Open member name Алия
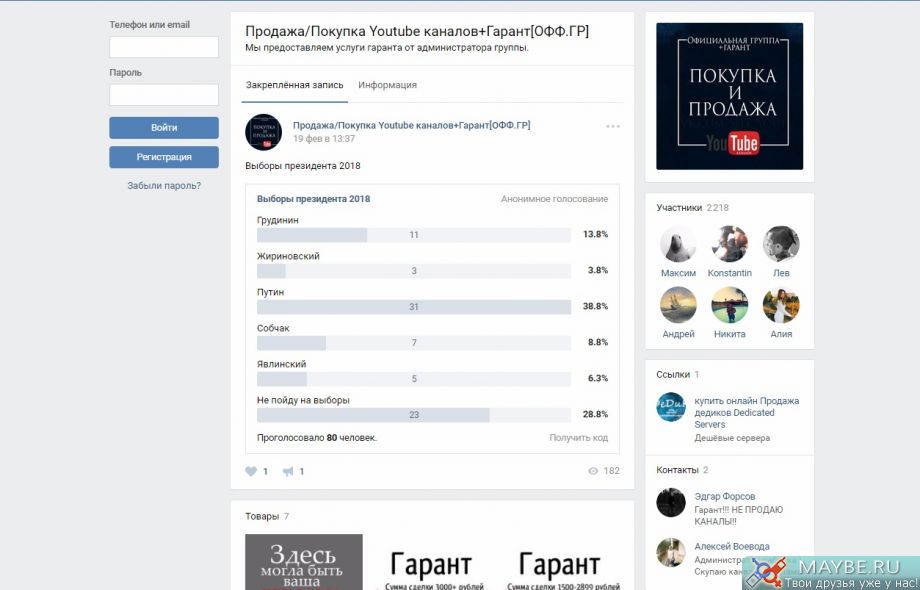Image resolution: width=920 pixels, height=590 pixels. tap(781, 334)
